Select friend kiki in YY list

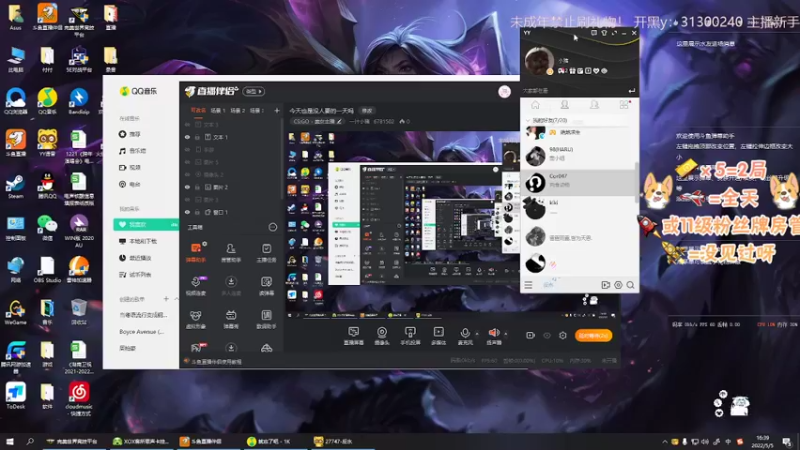[578, 209]
